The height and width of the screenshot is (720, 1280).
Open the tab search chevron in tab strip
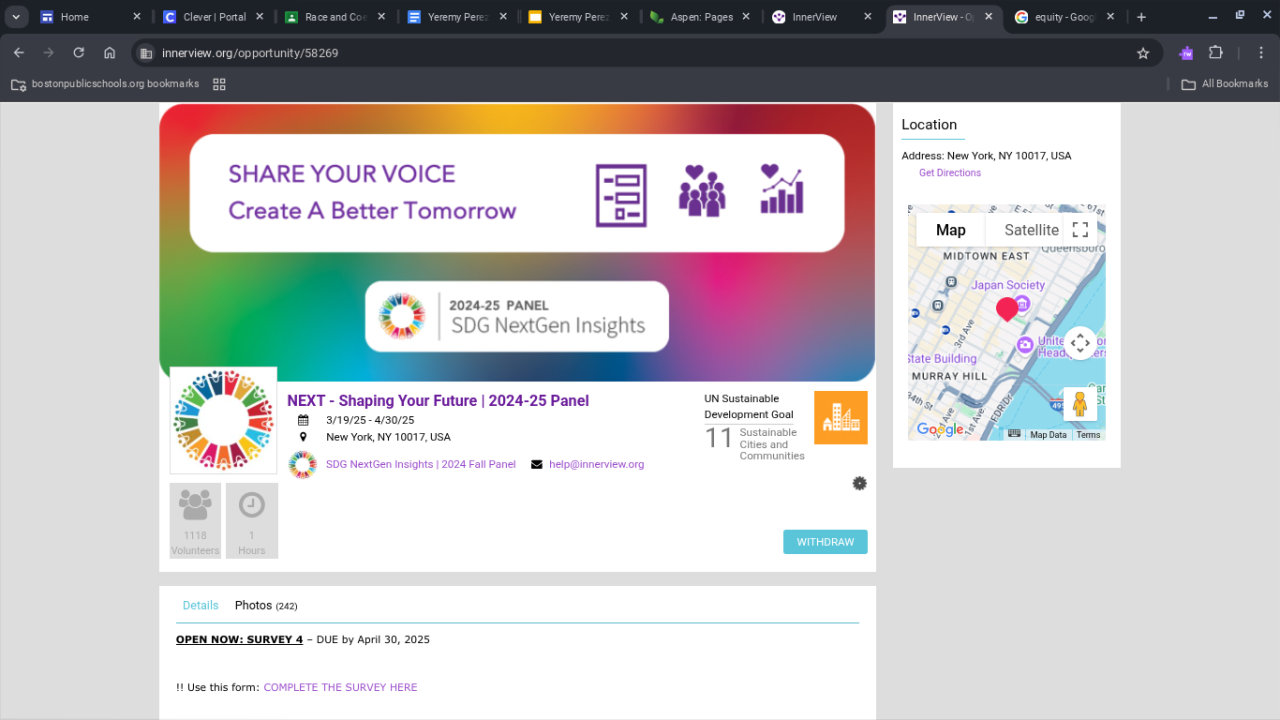pos(15,17)
